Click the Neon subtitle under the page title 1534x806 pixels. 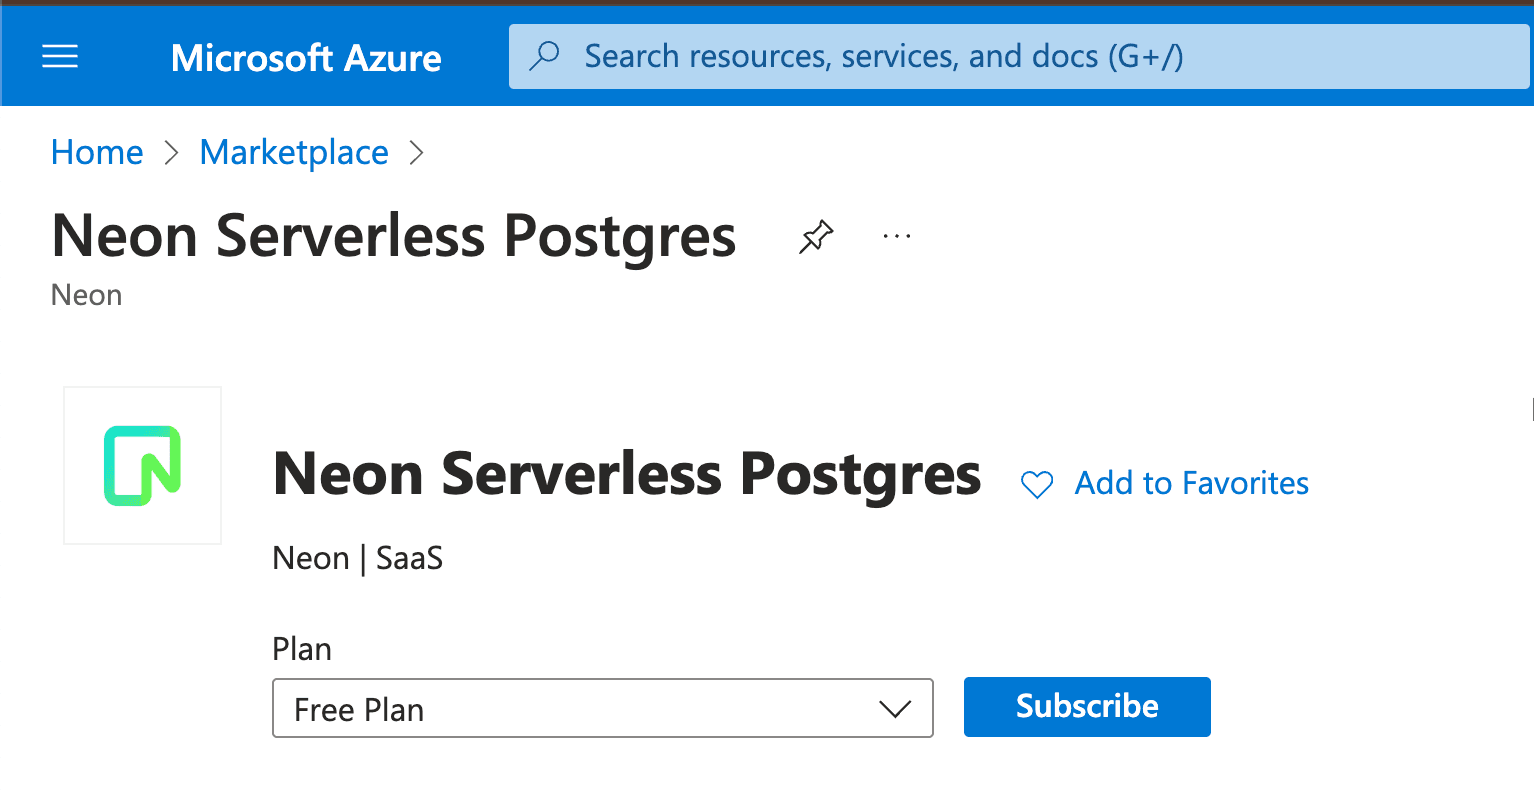[85, 295]
